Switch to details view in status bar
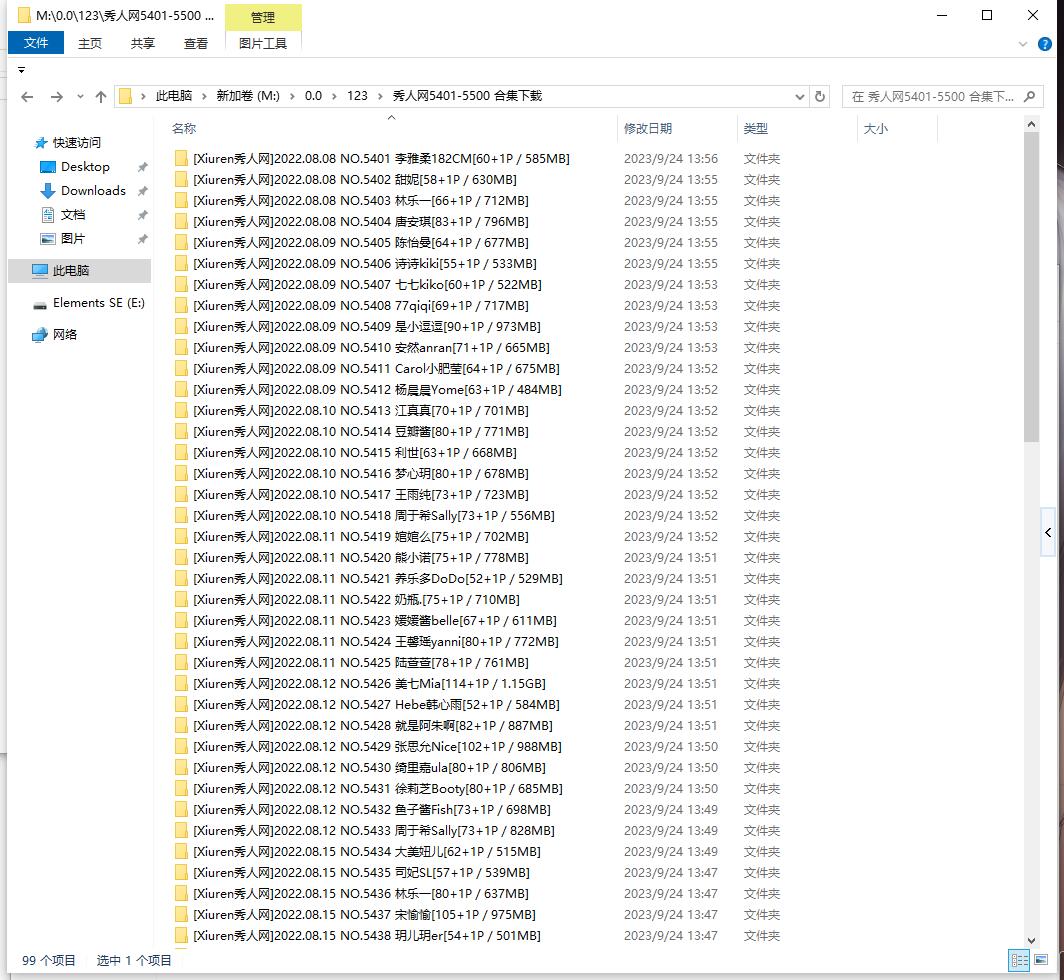 pyautogui.click(x=1019, y=960)
